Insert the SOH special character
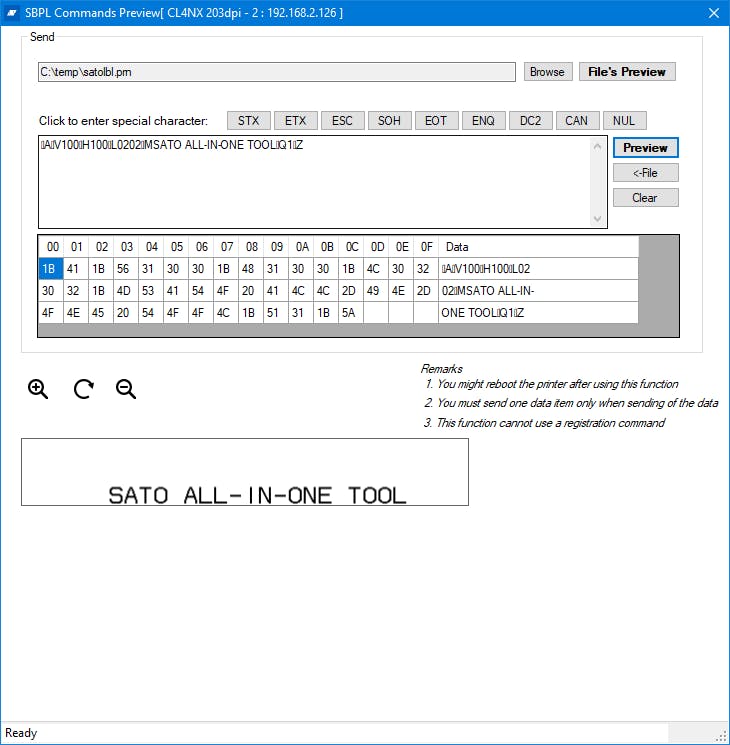 [390, 121]
